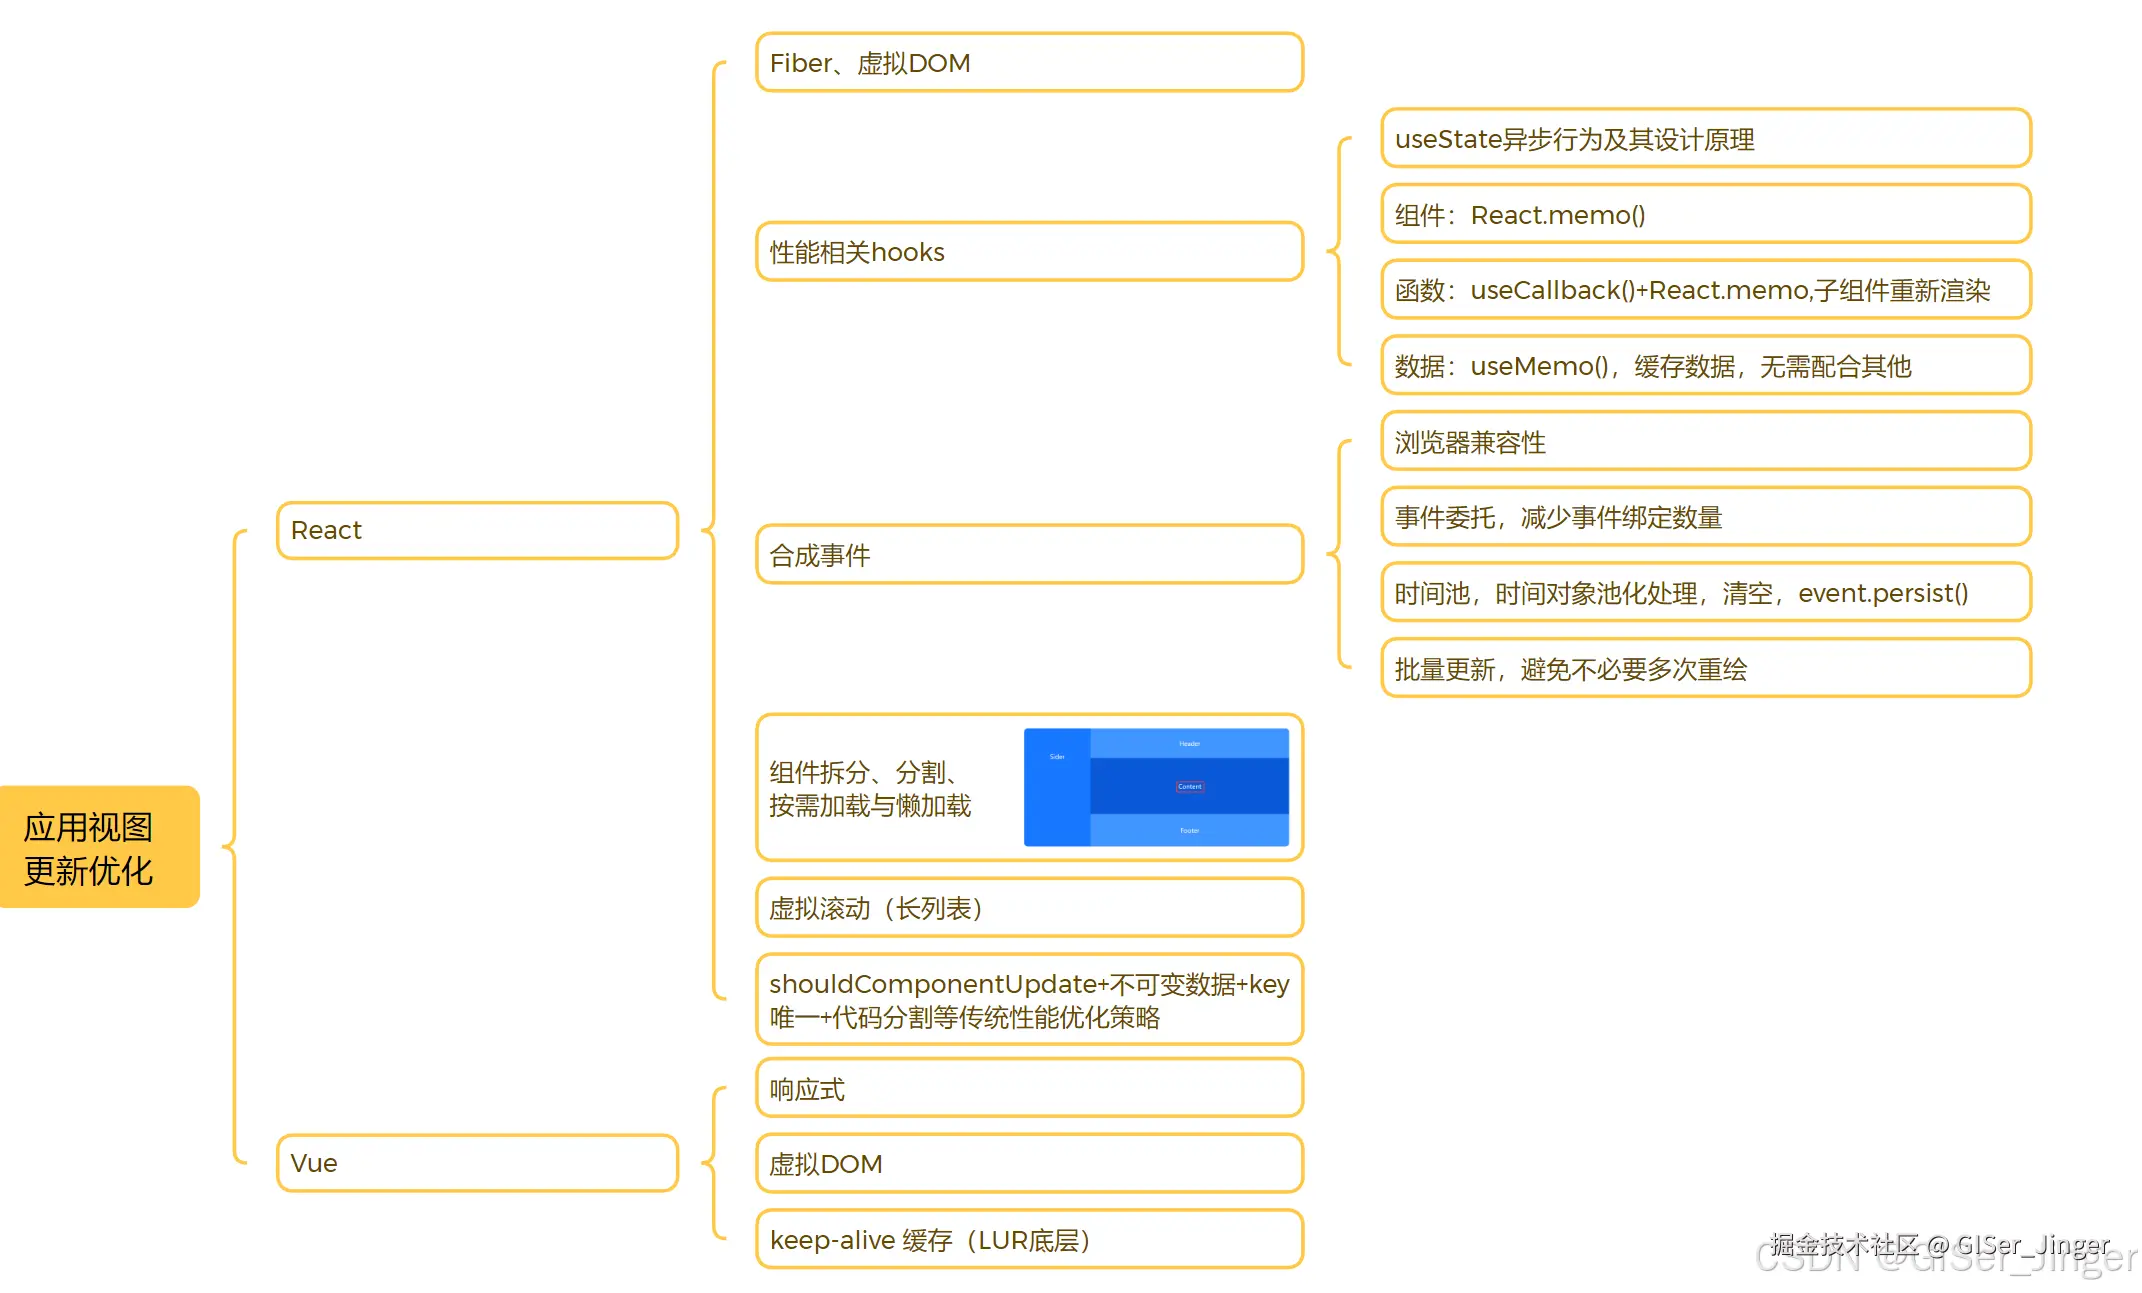2142x1293 pixels.
Task: Select the Fiber、虚拟DOM node
Action: 1028,63
